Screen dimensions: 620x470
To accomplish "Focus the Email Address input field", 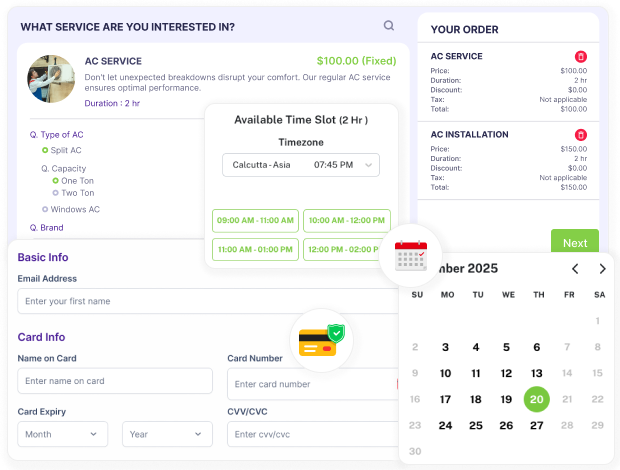I will [x=208, y=301].
